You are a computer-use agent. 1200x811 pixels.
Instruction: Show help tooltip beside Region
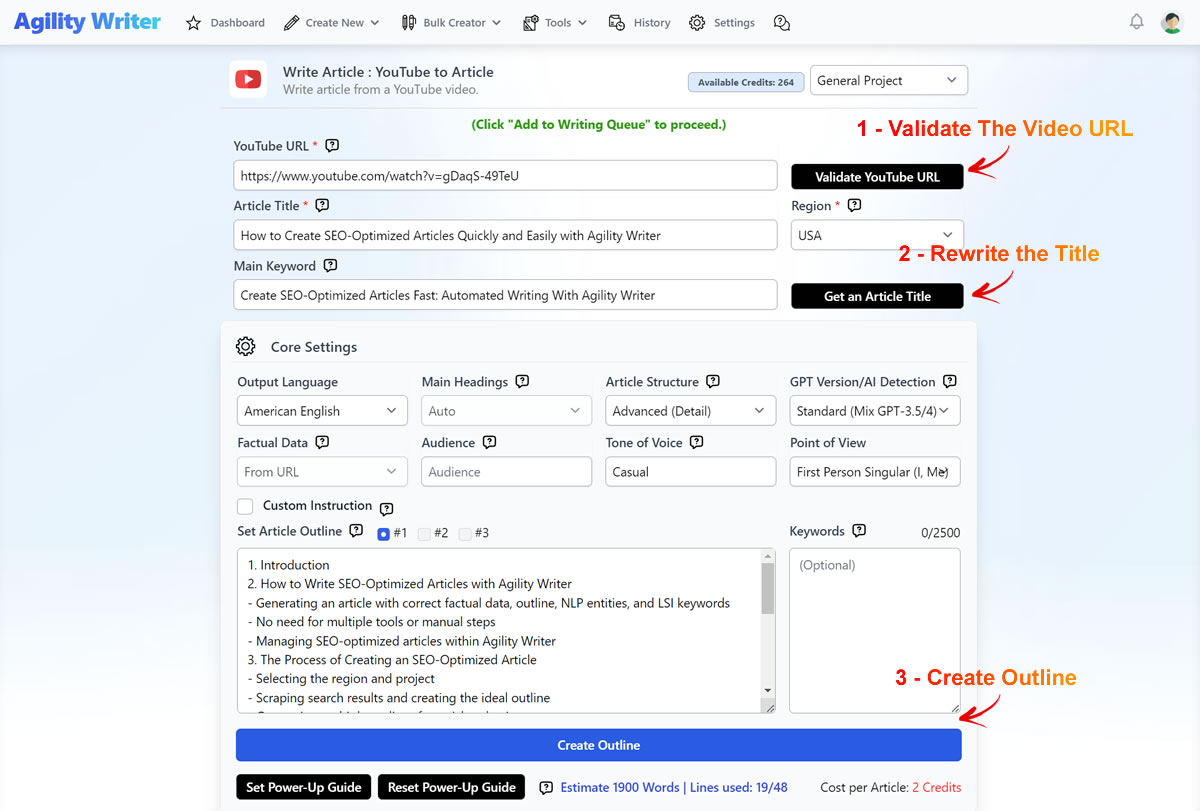point(854,205)
